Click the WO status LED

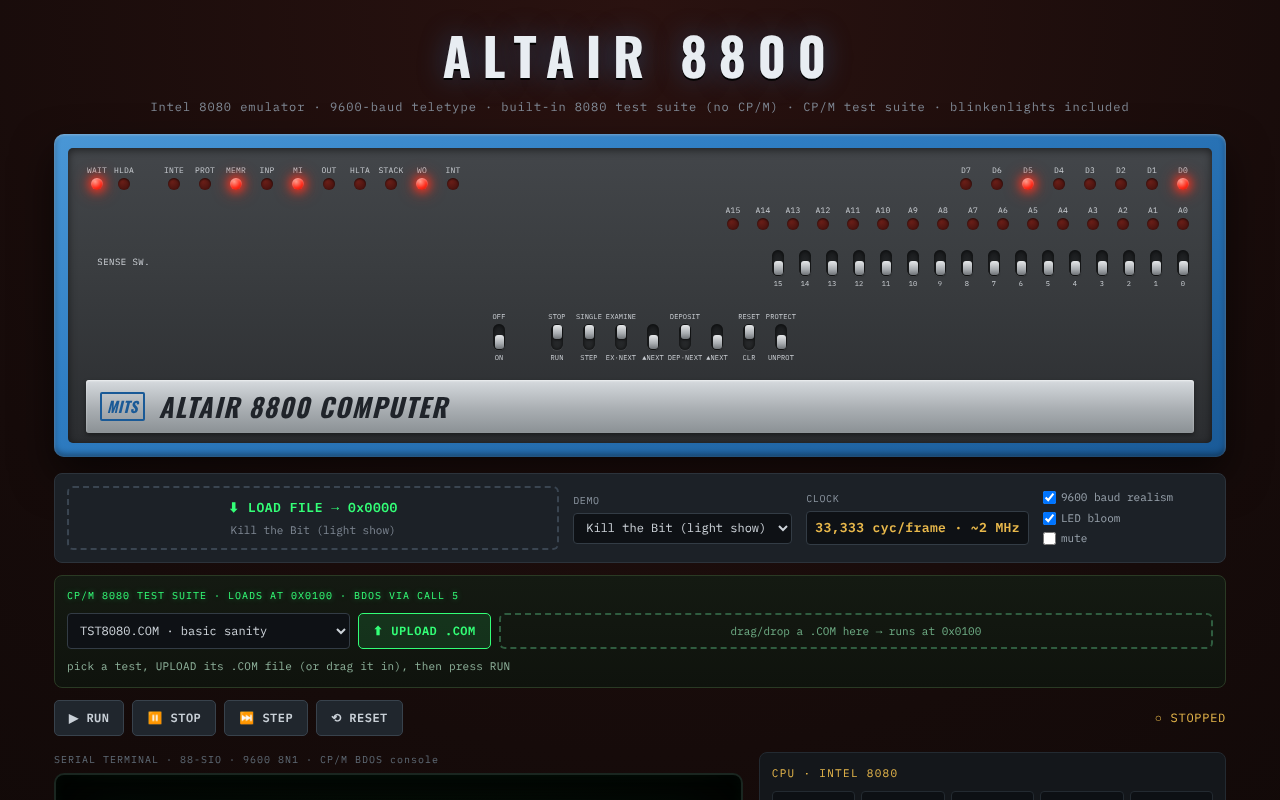point(422,184)
